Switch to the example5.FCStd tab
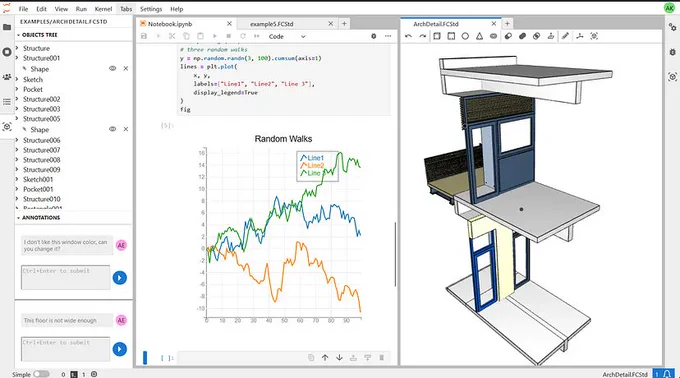680x378 pixels. click(x=271, y=24)
